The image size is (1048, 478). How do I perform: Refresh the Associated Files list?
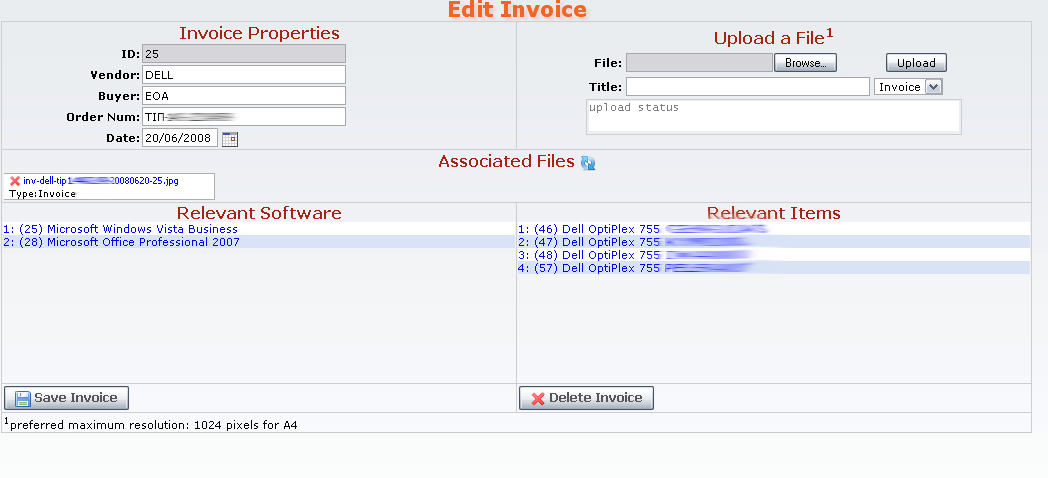click(x=587, y=162)
